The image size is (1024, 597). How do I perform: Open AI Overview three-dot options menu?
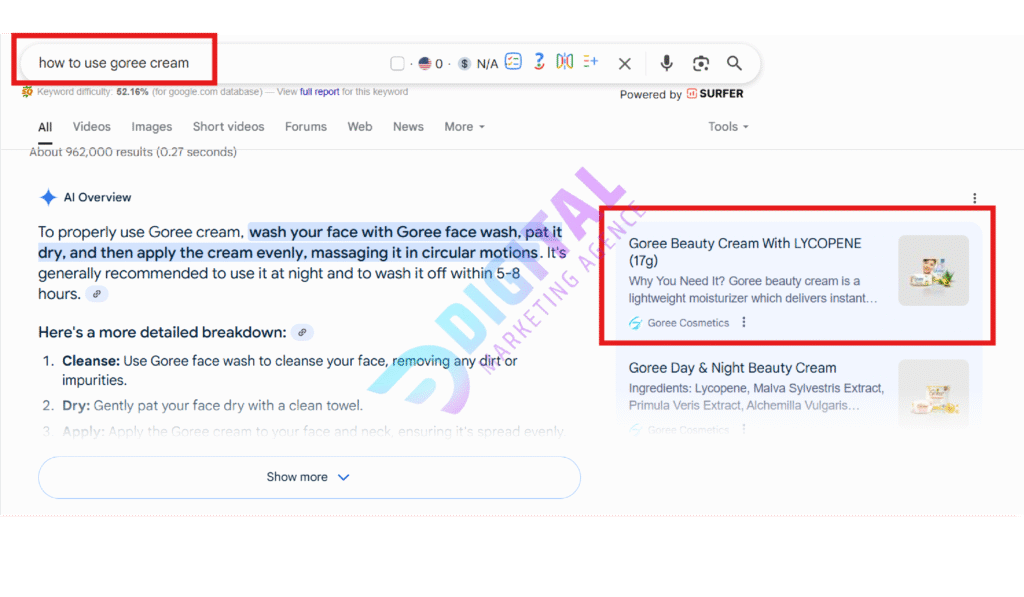click(x=974, y=198)
